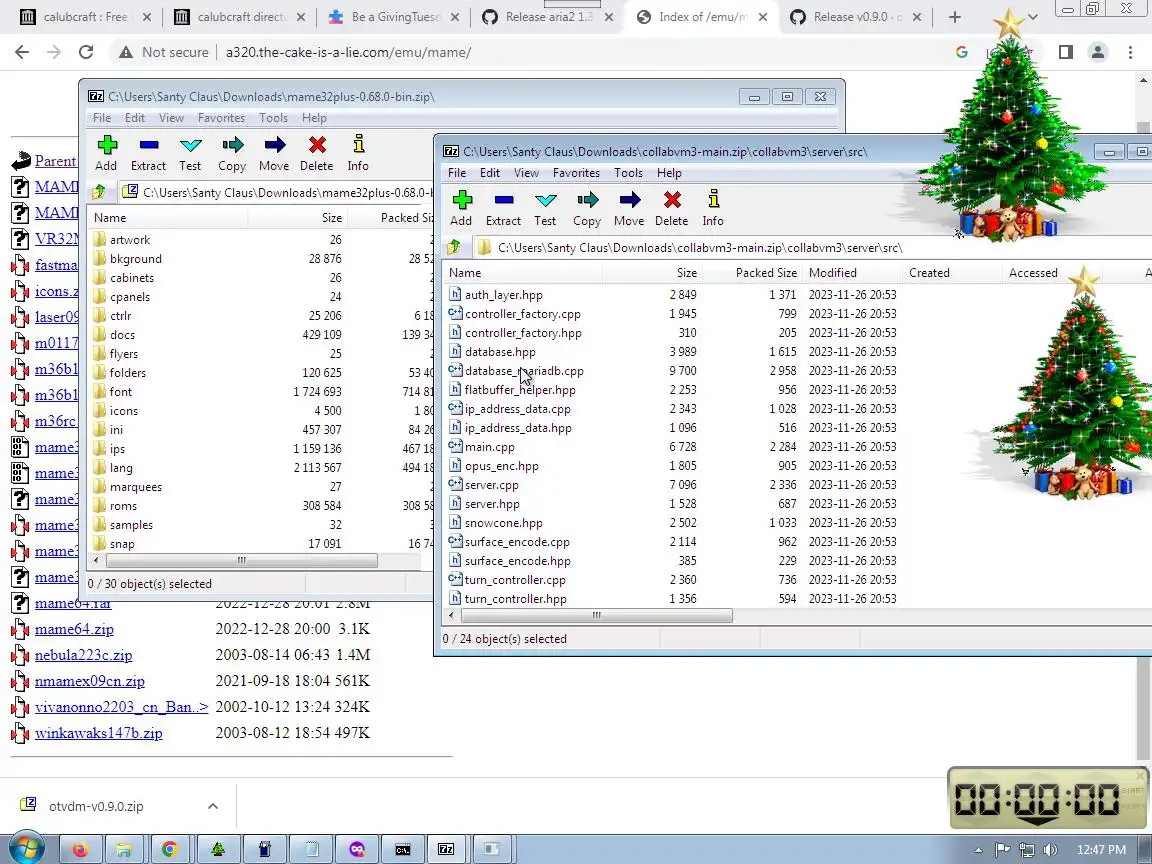Open Help menu in mame32plus window
Image resolution: width=1152 pixels, height=864 pixels.
click(314, 118)
